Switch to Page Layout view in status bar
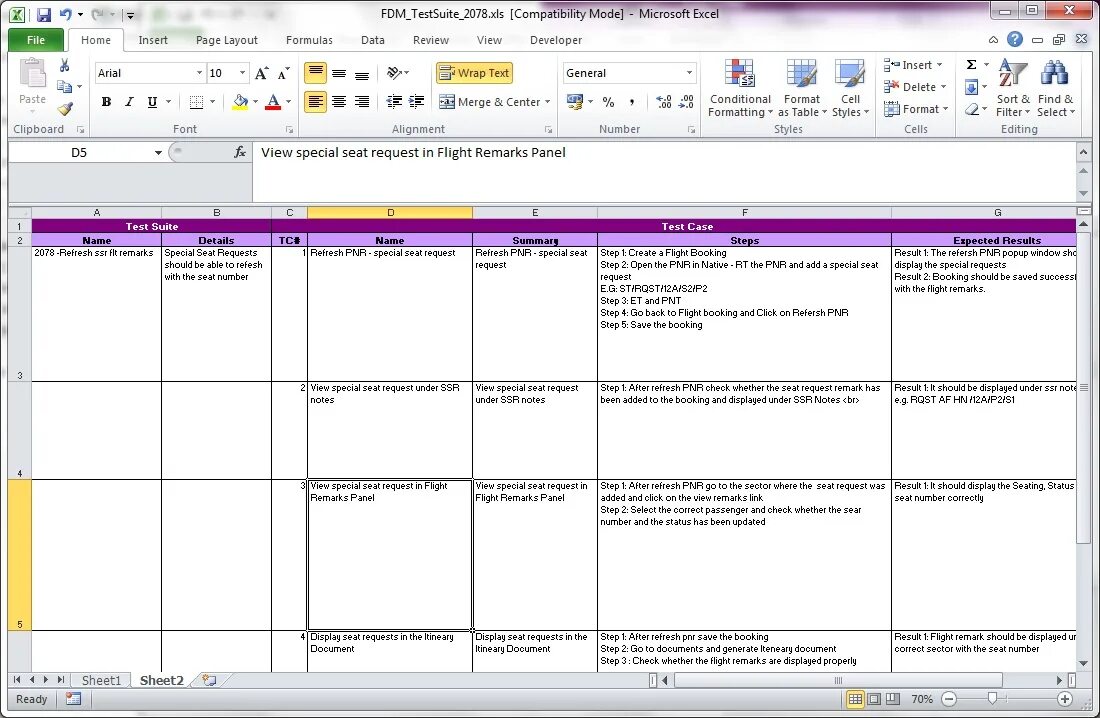 [874, 699]
